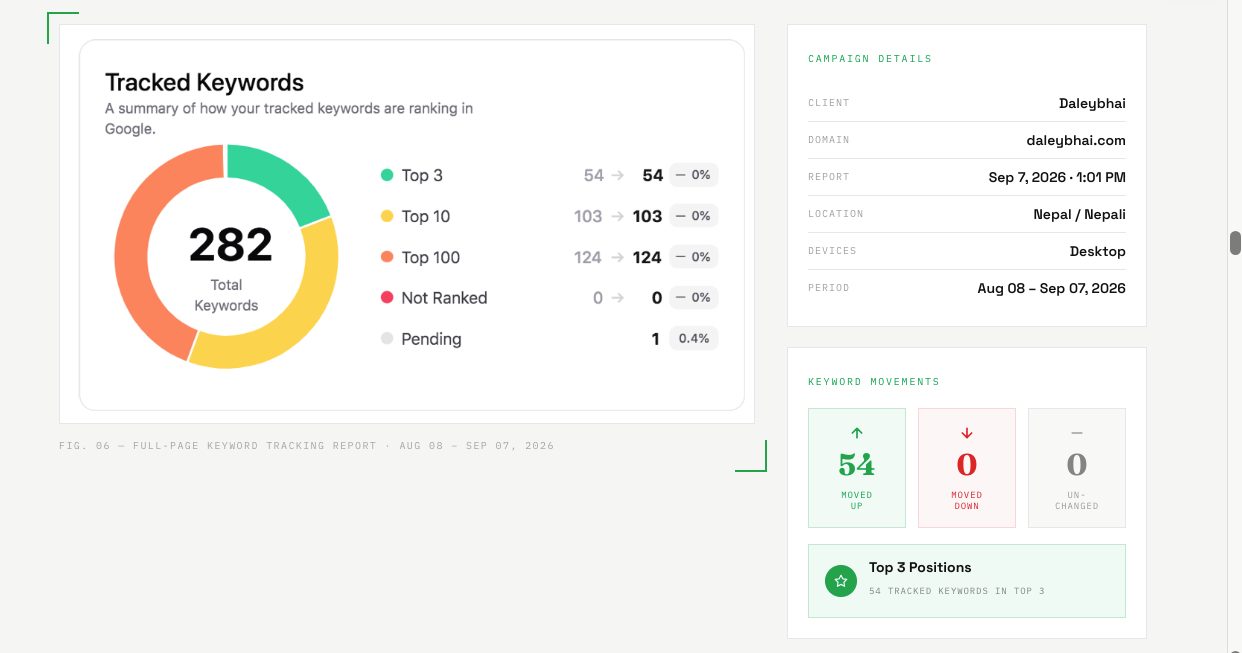
Task: Click the Desktop devices value
Action: tap(1098, 251)
